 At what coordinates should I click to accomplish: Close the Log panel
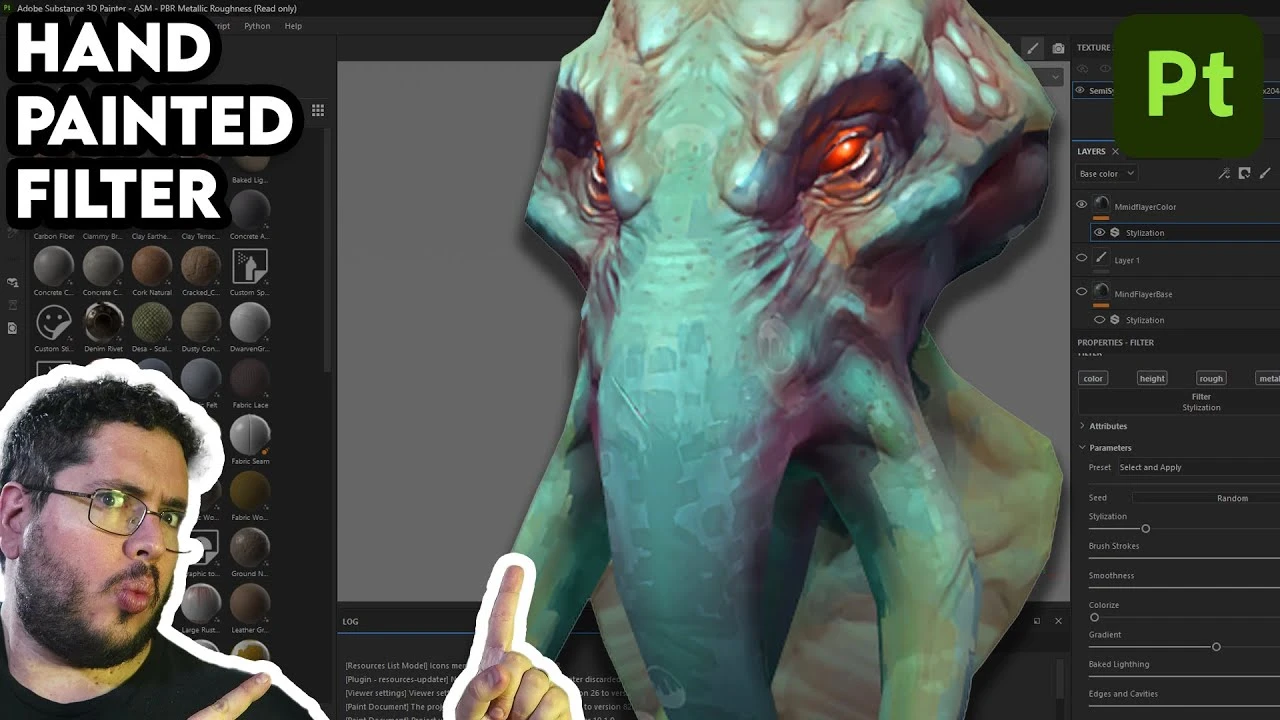1058,621
